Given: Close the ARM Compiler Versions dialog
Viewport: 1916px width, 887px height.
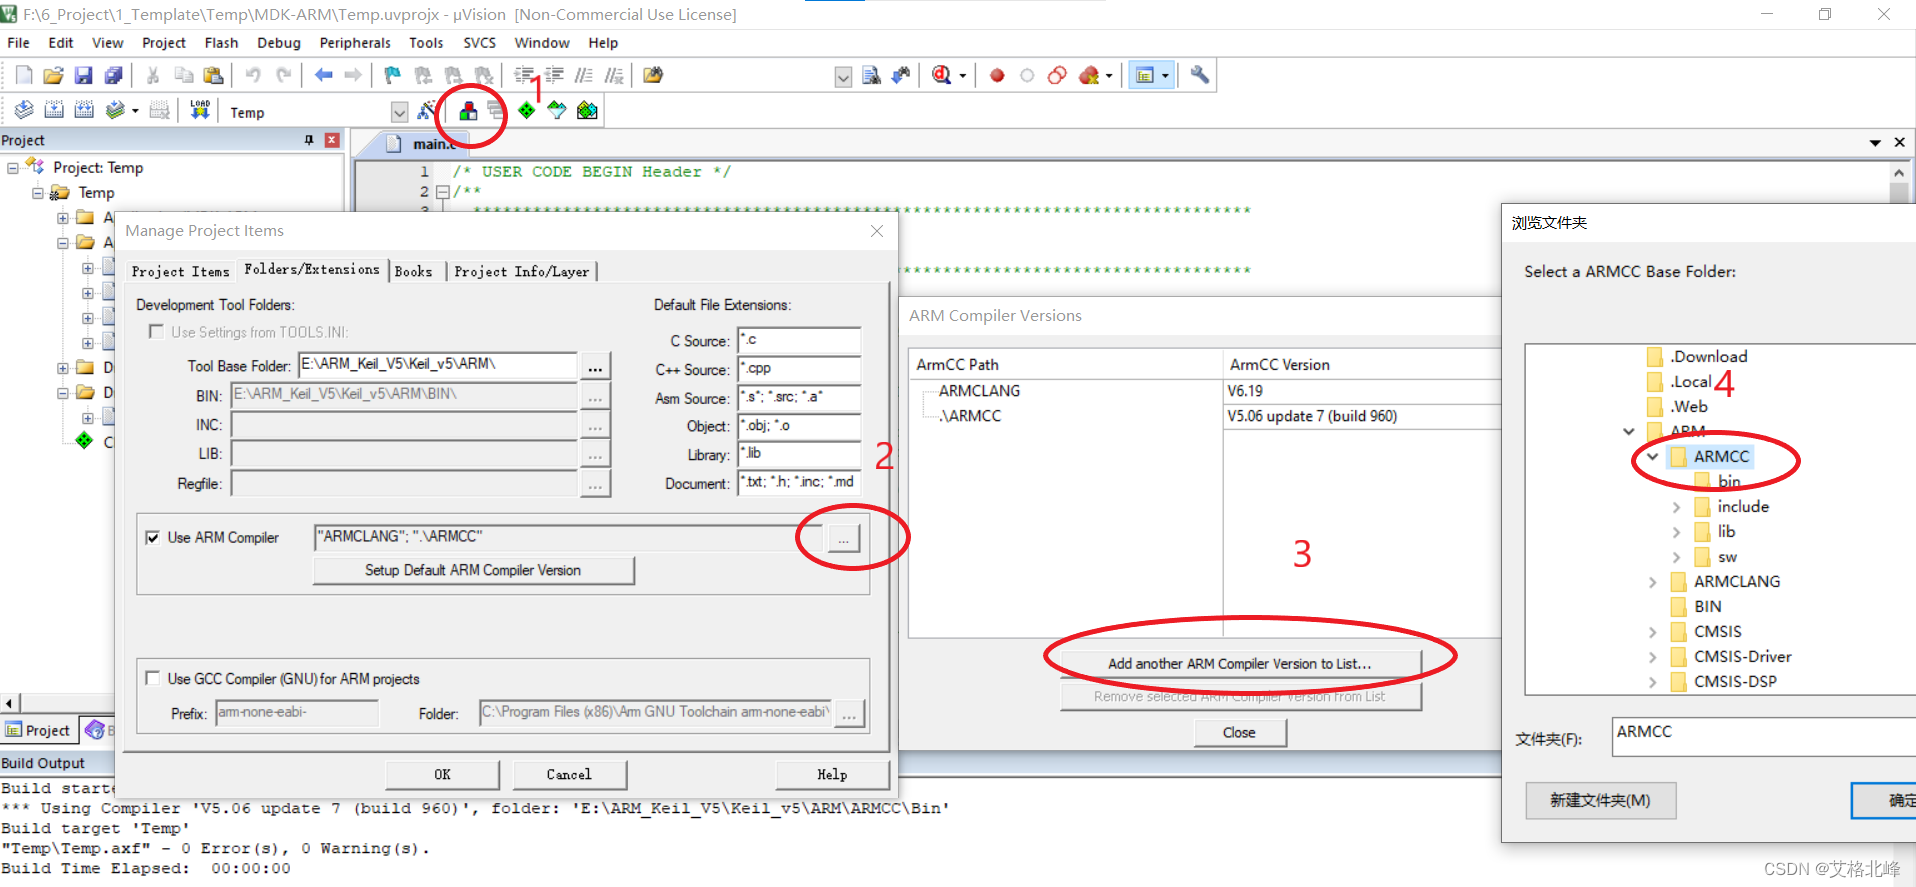Looking at the screenshot, I should (x=1239, y=732).
